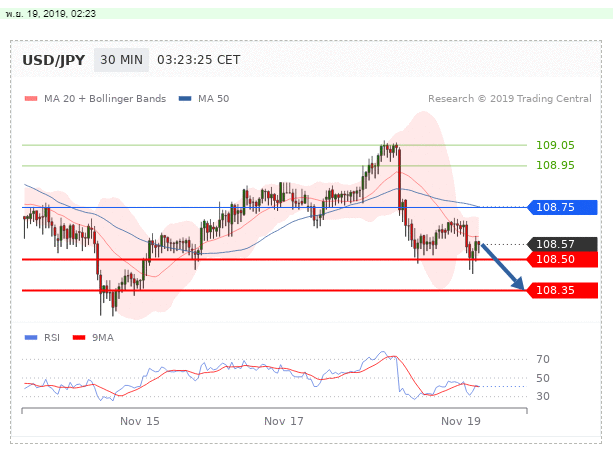Click the 03:23:25 CET timestamp
Viewport: 613px width, 453px height.
(199, 60)
